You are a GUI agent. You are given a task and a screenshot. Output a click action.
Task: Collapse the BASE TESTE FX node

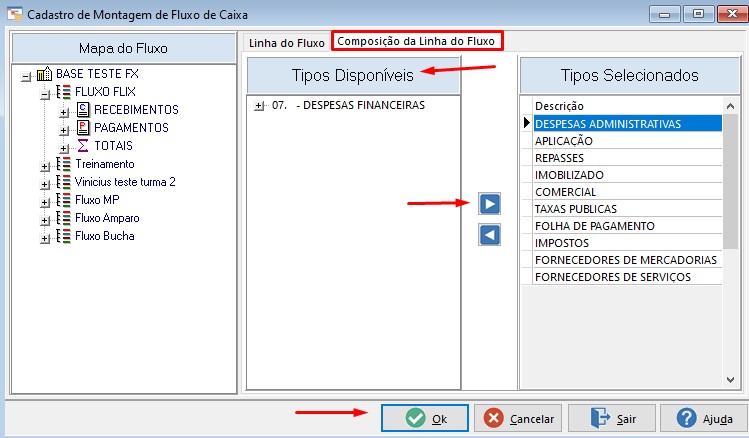[26, 76]
